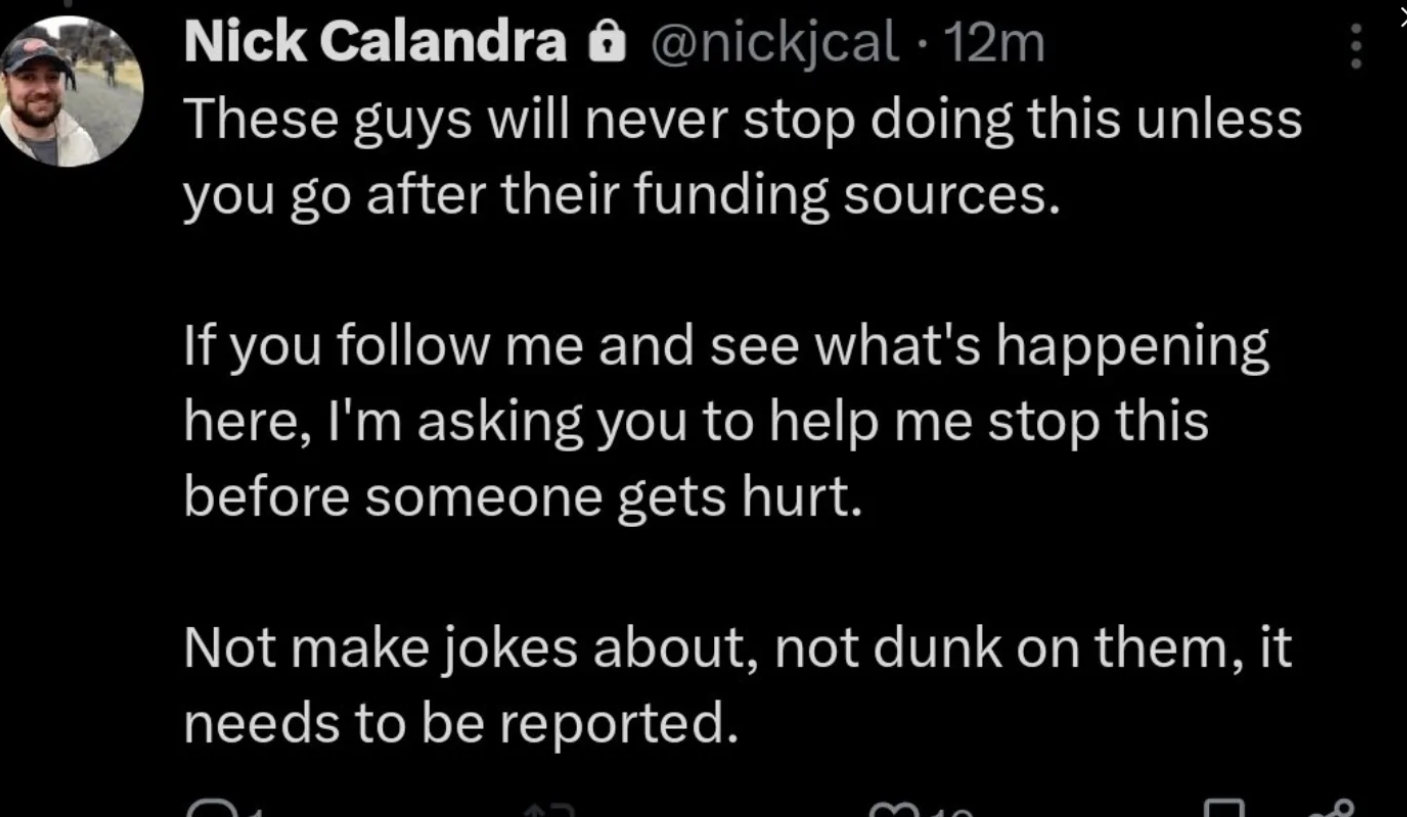Open the @nickjcal handle link
The height and width of the screenshot is (817, 1407).
pos(775,44)
